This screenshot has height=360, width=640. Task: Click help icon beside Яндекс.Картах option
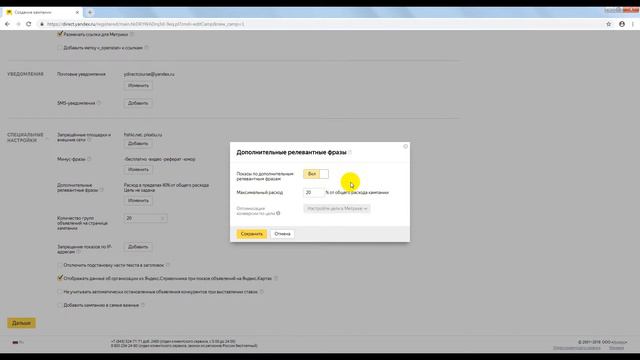pos(276,278)
